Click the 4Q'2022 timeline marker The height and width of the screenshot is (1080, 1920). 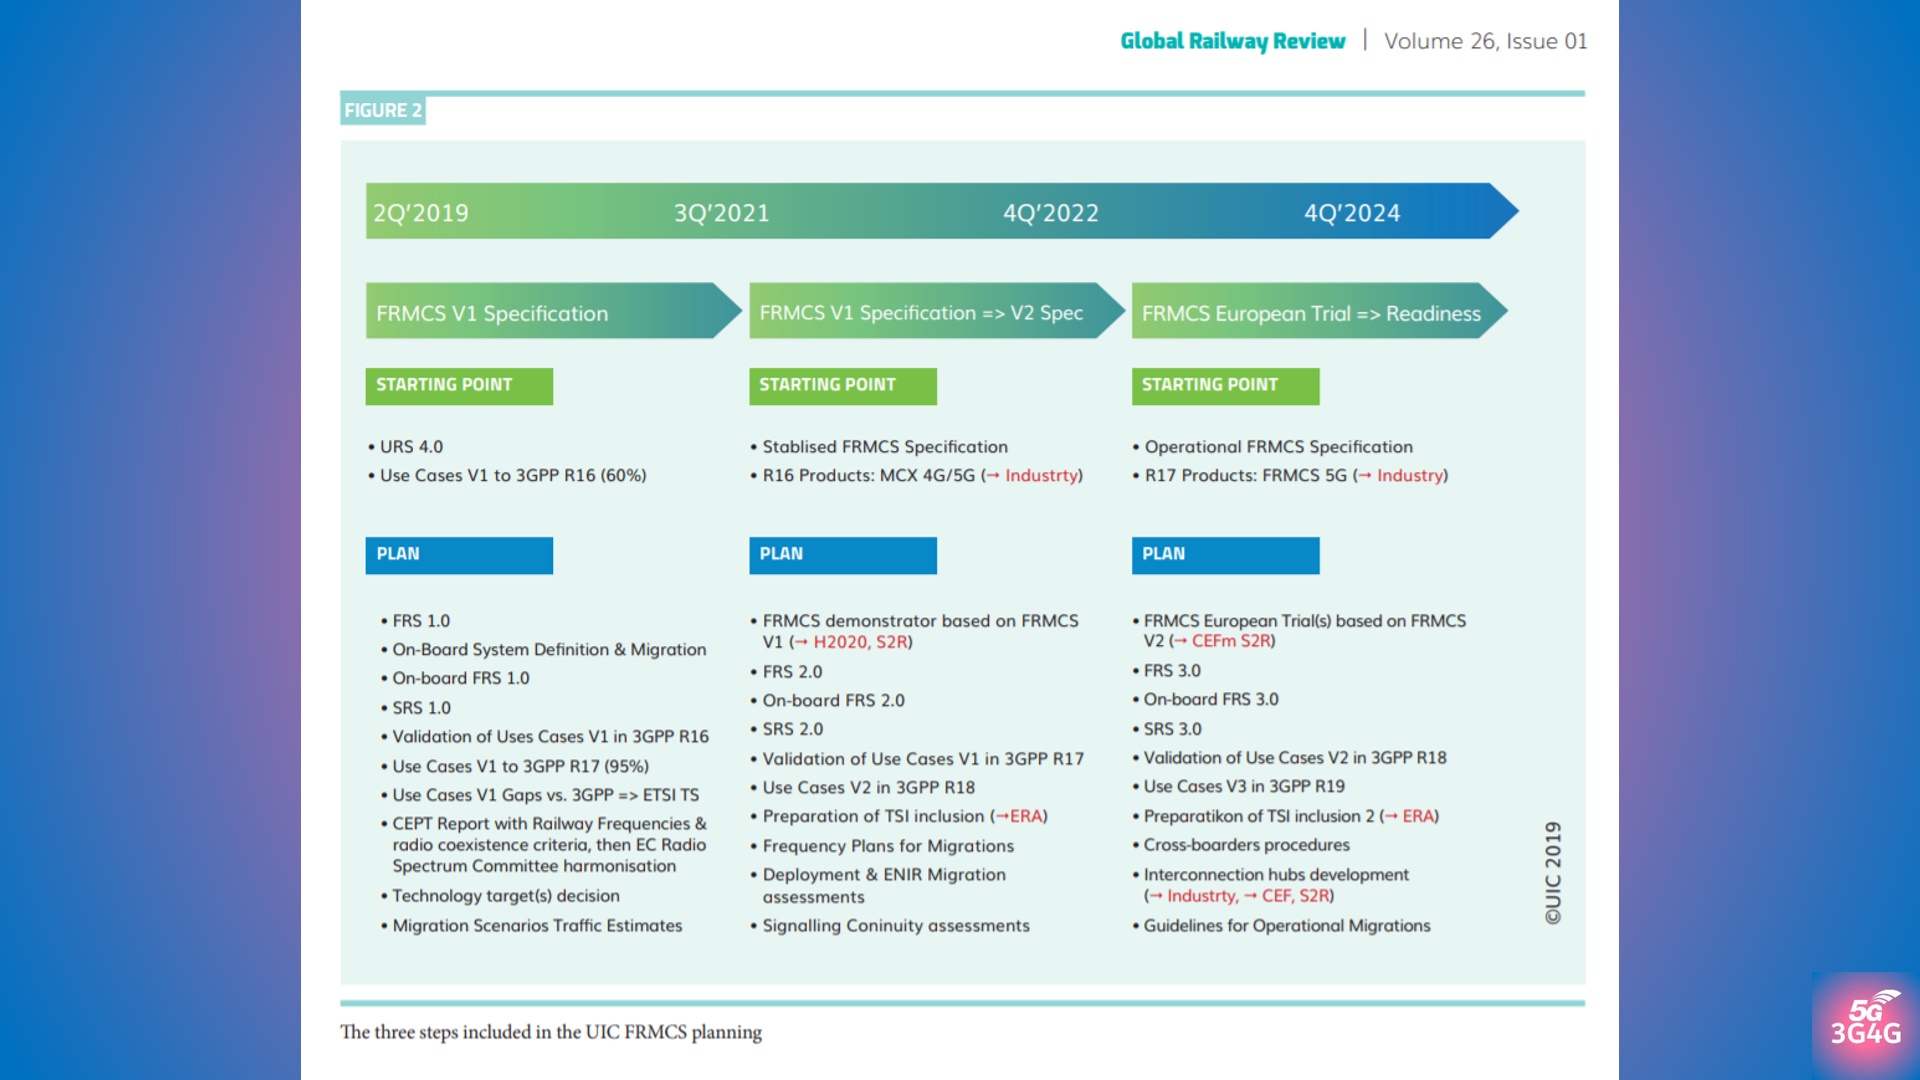tap(1050, 212)
